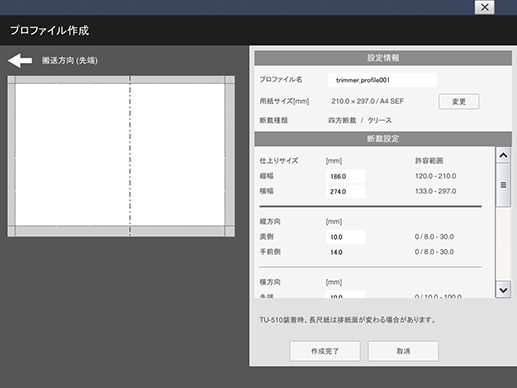Click the 断裁設定 section header
517x388 pixels.
383,139
